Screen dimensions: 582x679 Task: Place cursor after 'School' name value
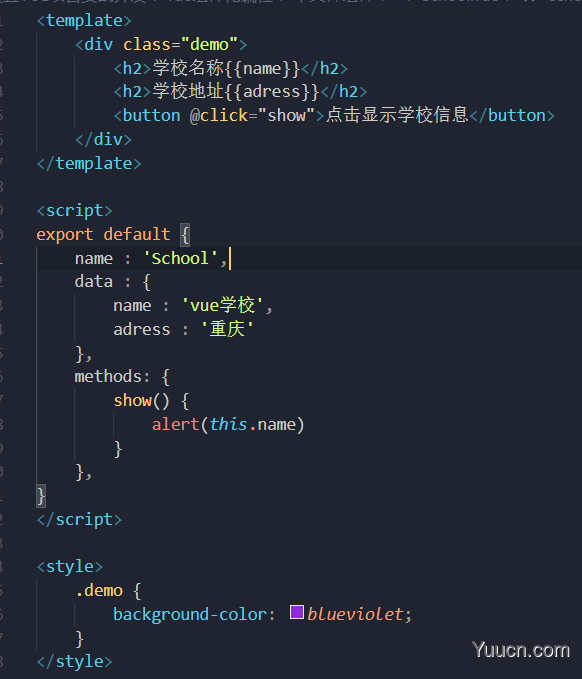(x=230, y=259)
